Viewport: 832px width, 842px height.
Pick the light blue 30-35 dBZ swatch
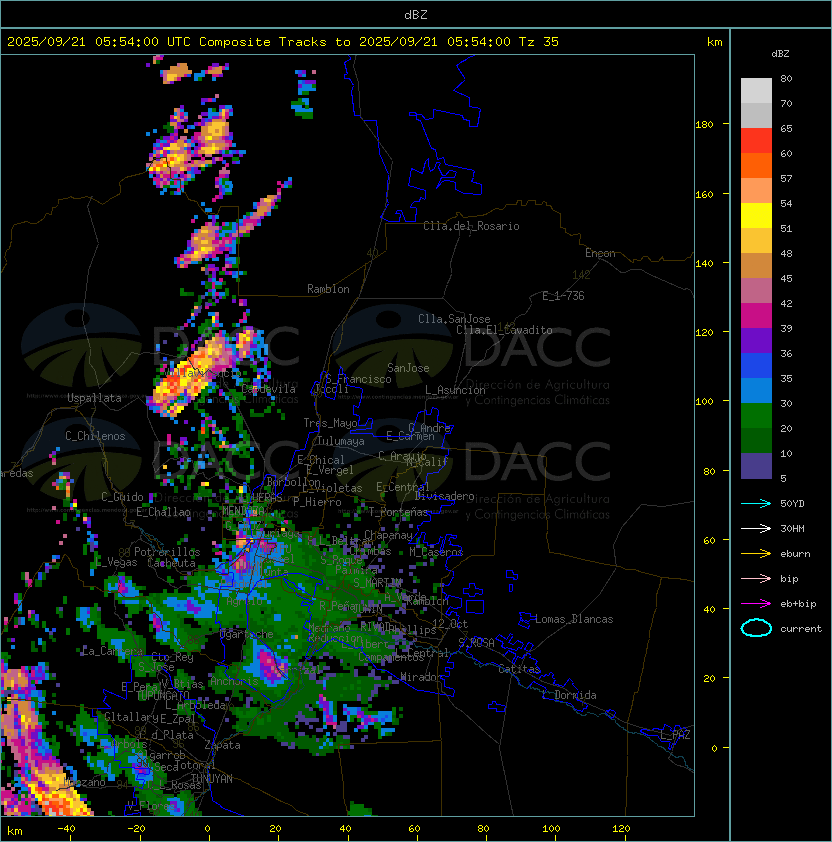tap(756, 391)
